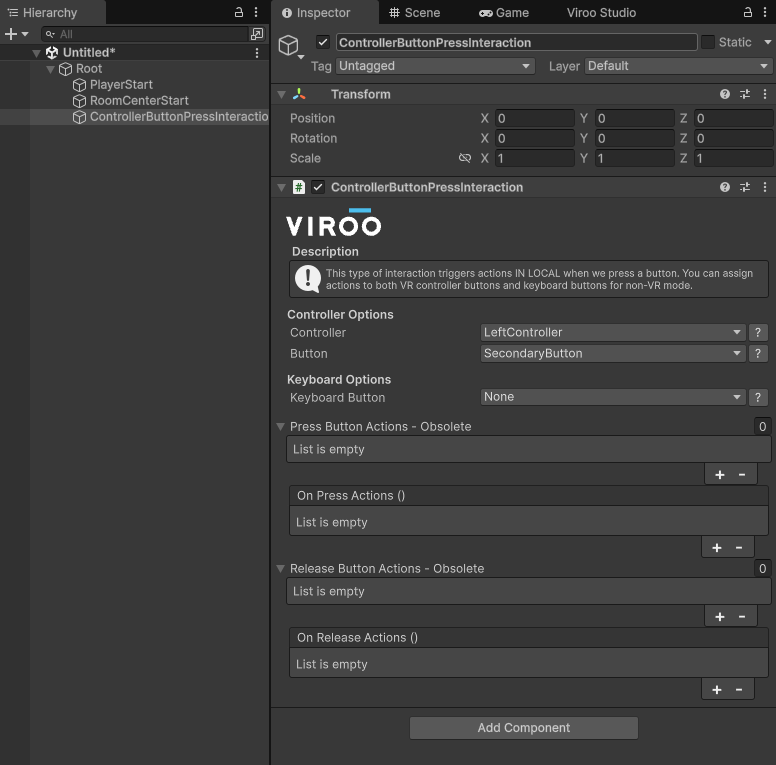Click the Hierarchy panel lock icon
The width and height of the screenshot is (776, 765).
click(x=239, y=13)
